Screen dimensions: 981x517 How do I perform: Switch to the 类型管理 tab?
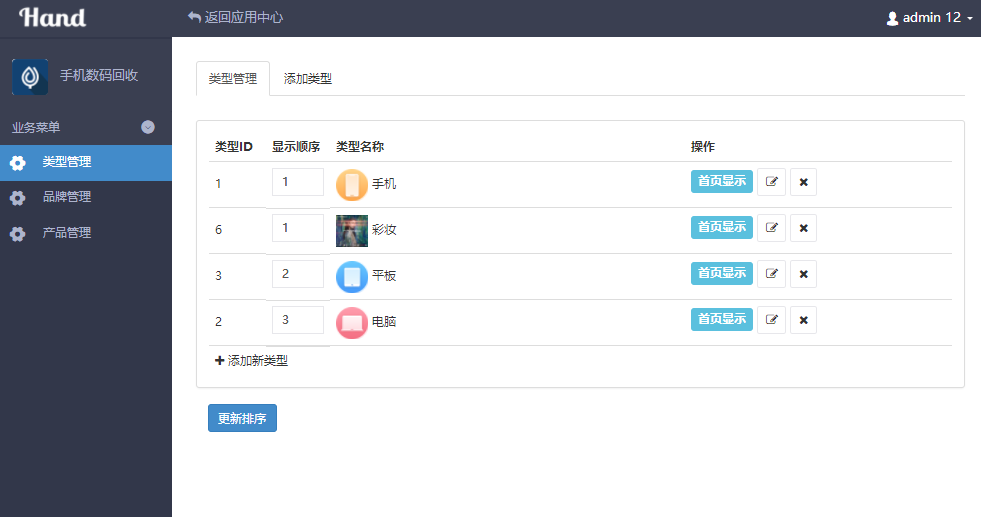click(x=233, y=79)
